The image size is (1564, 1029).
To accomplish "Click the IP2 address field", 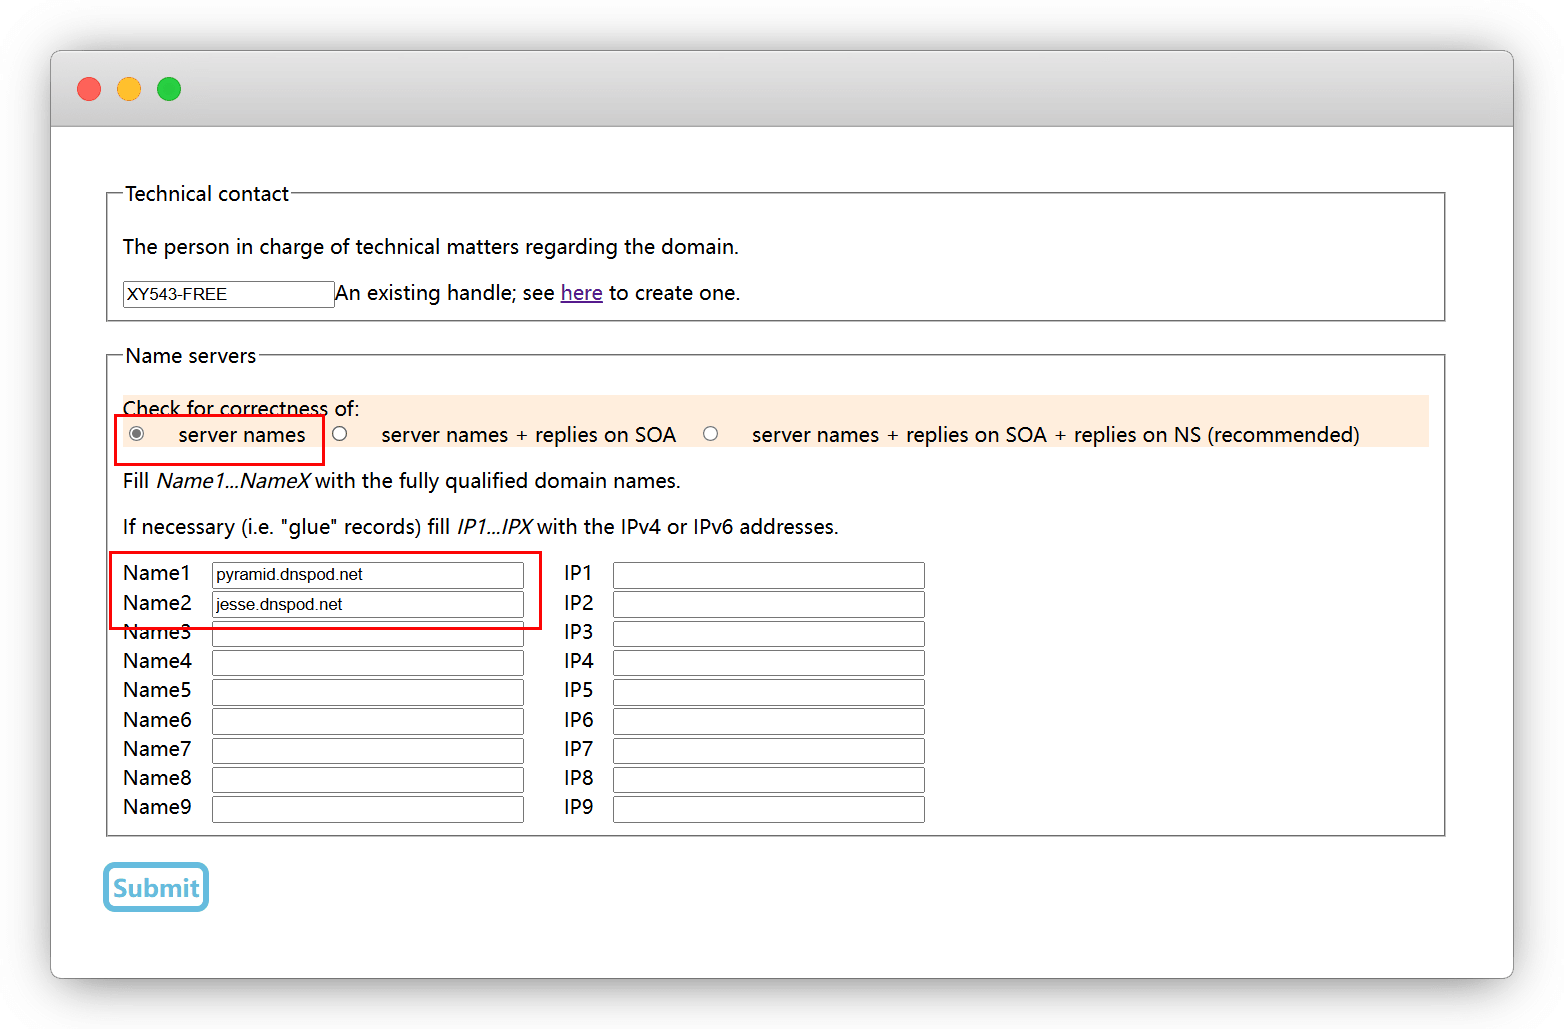I will tap(768, 604).
